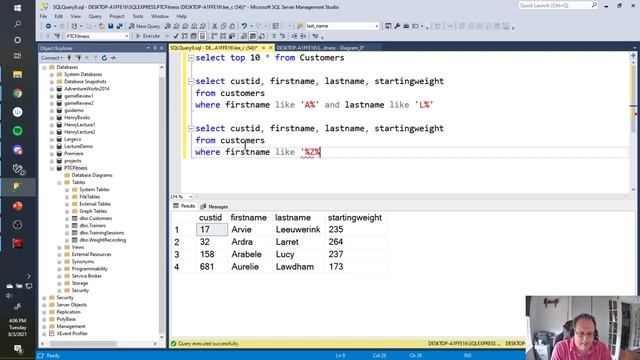Image resolution: width=640 pixels, height=360 pixels.
Task: Click the Connect Object Explorer plug icon
Action: click(x=69, y=58)
